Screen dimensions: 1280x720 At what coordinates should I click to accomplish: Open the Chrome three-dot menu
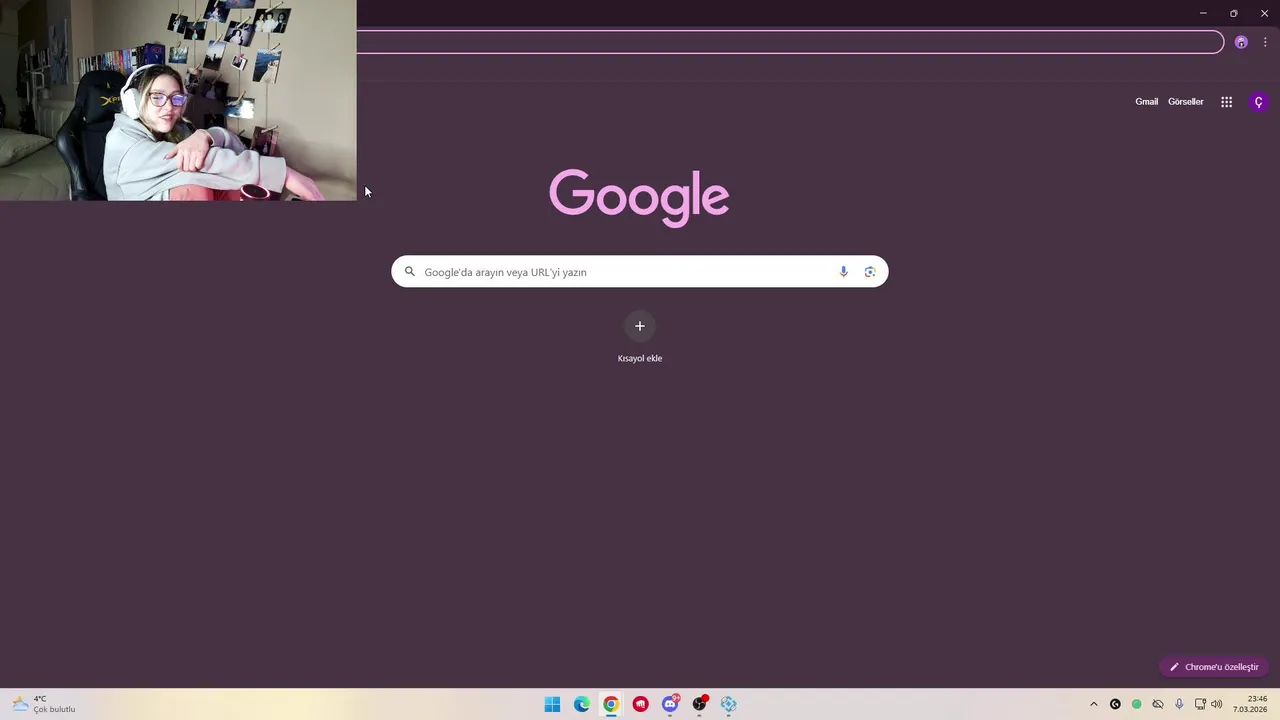pyautogui.click(x=1265, y=42)
